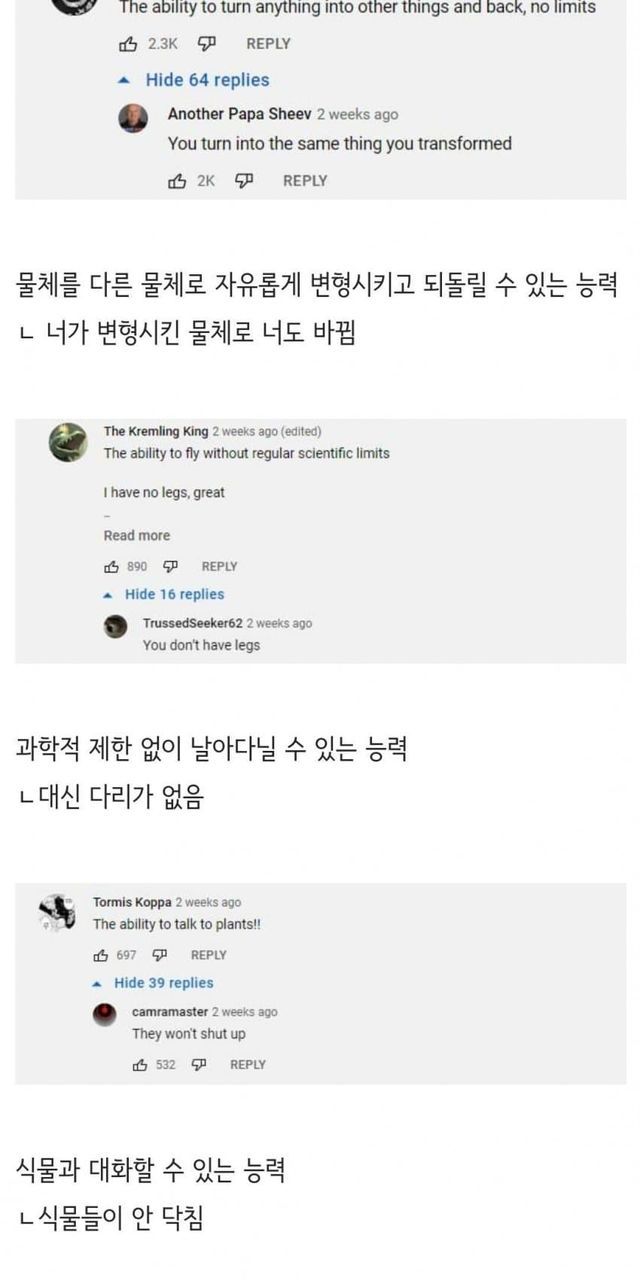The width and height of the screenshot is (640, 1280).
Task: Reply to camramaster's comment
Action: click(248, 1064)
